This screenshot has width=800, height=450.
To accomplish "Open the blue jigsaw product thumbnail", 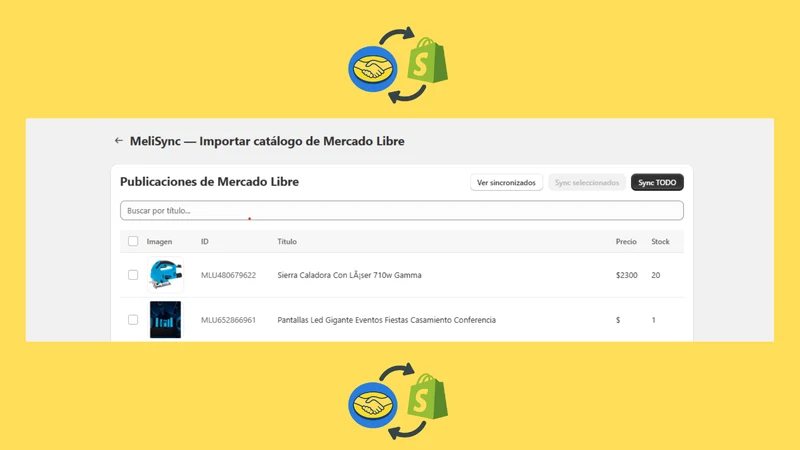I will 165,275.
